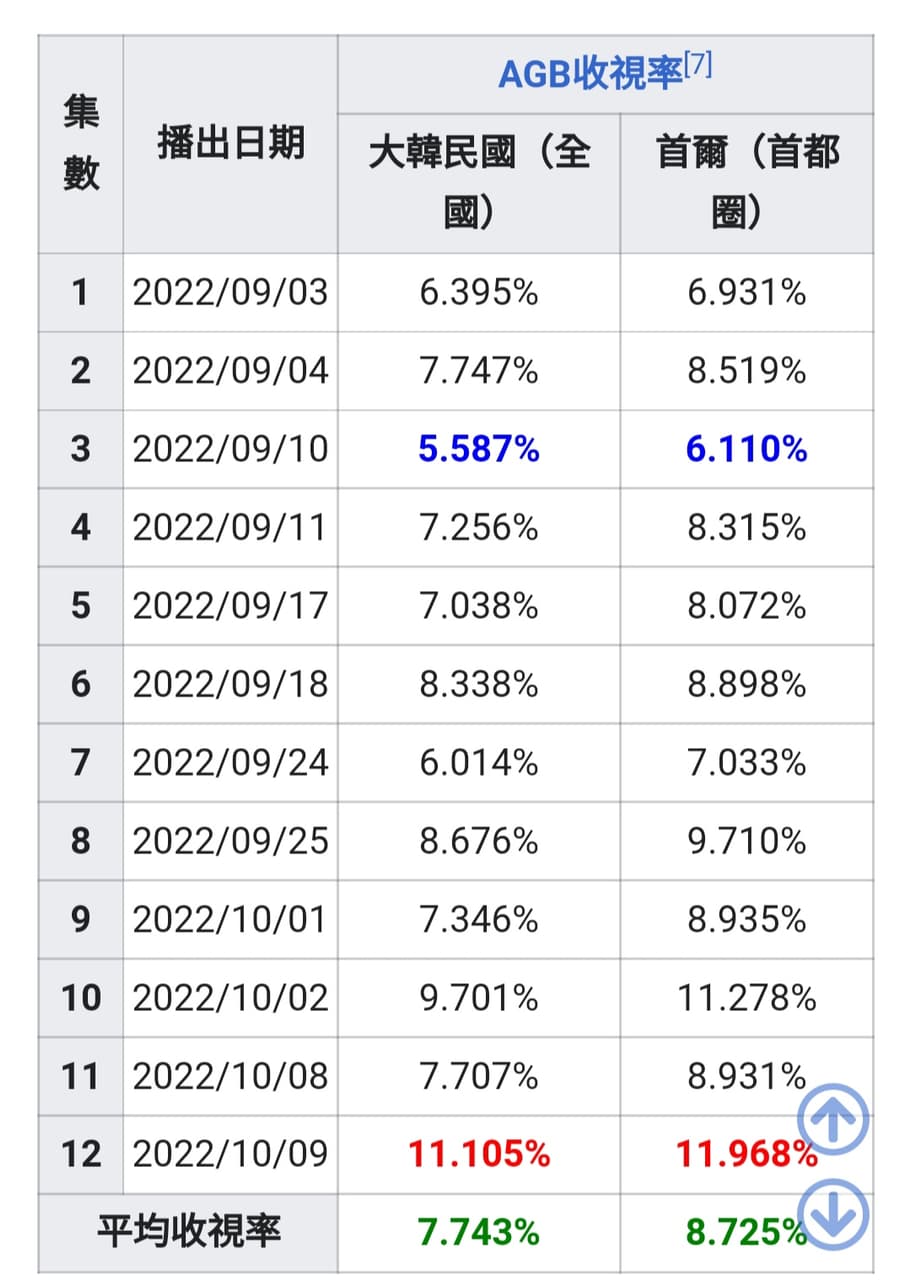Open the AGB收視率 link in header

pyautogui.click(x=590, y=74)
